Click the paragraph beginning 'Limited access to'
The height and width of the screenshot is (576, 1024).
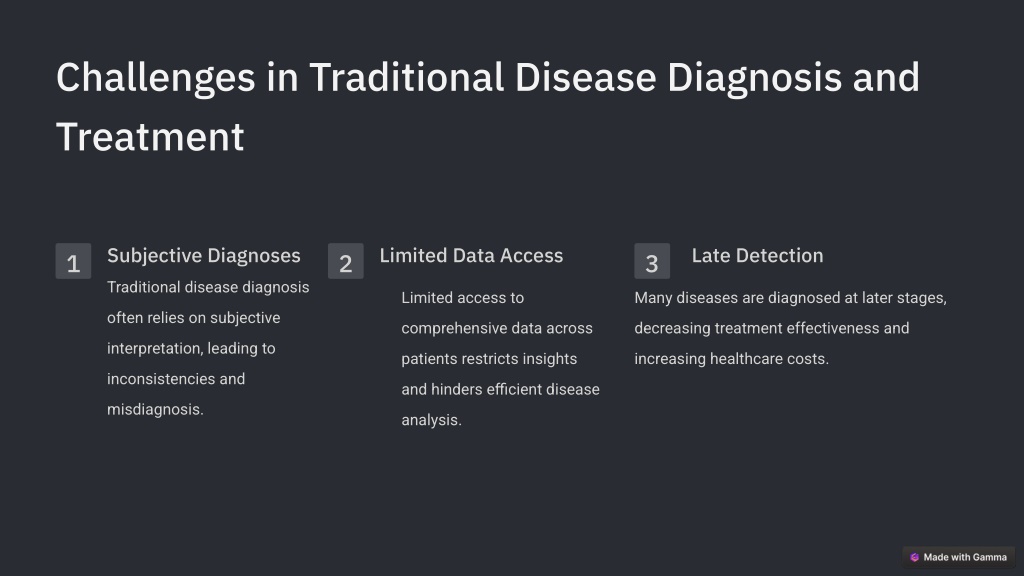(500, 359)
